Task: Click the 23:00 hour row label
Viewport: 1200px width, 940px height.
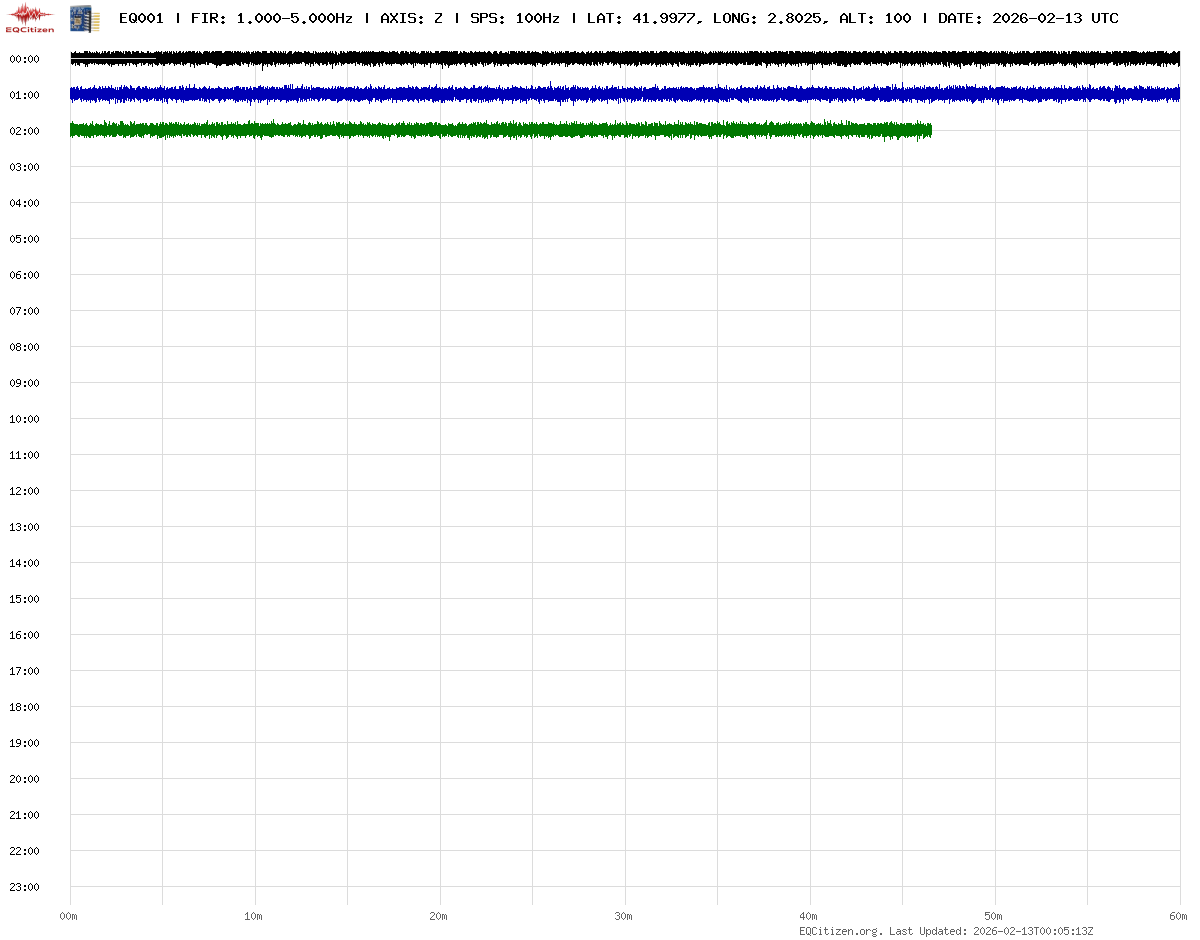Action: coord(24,887)
